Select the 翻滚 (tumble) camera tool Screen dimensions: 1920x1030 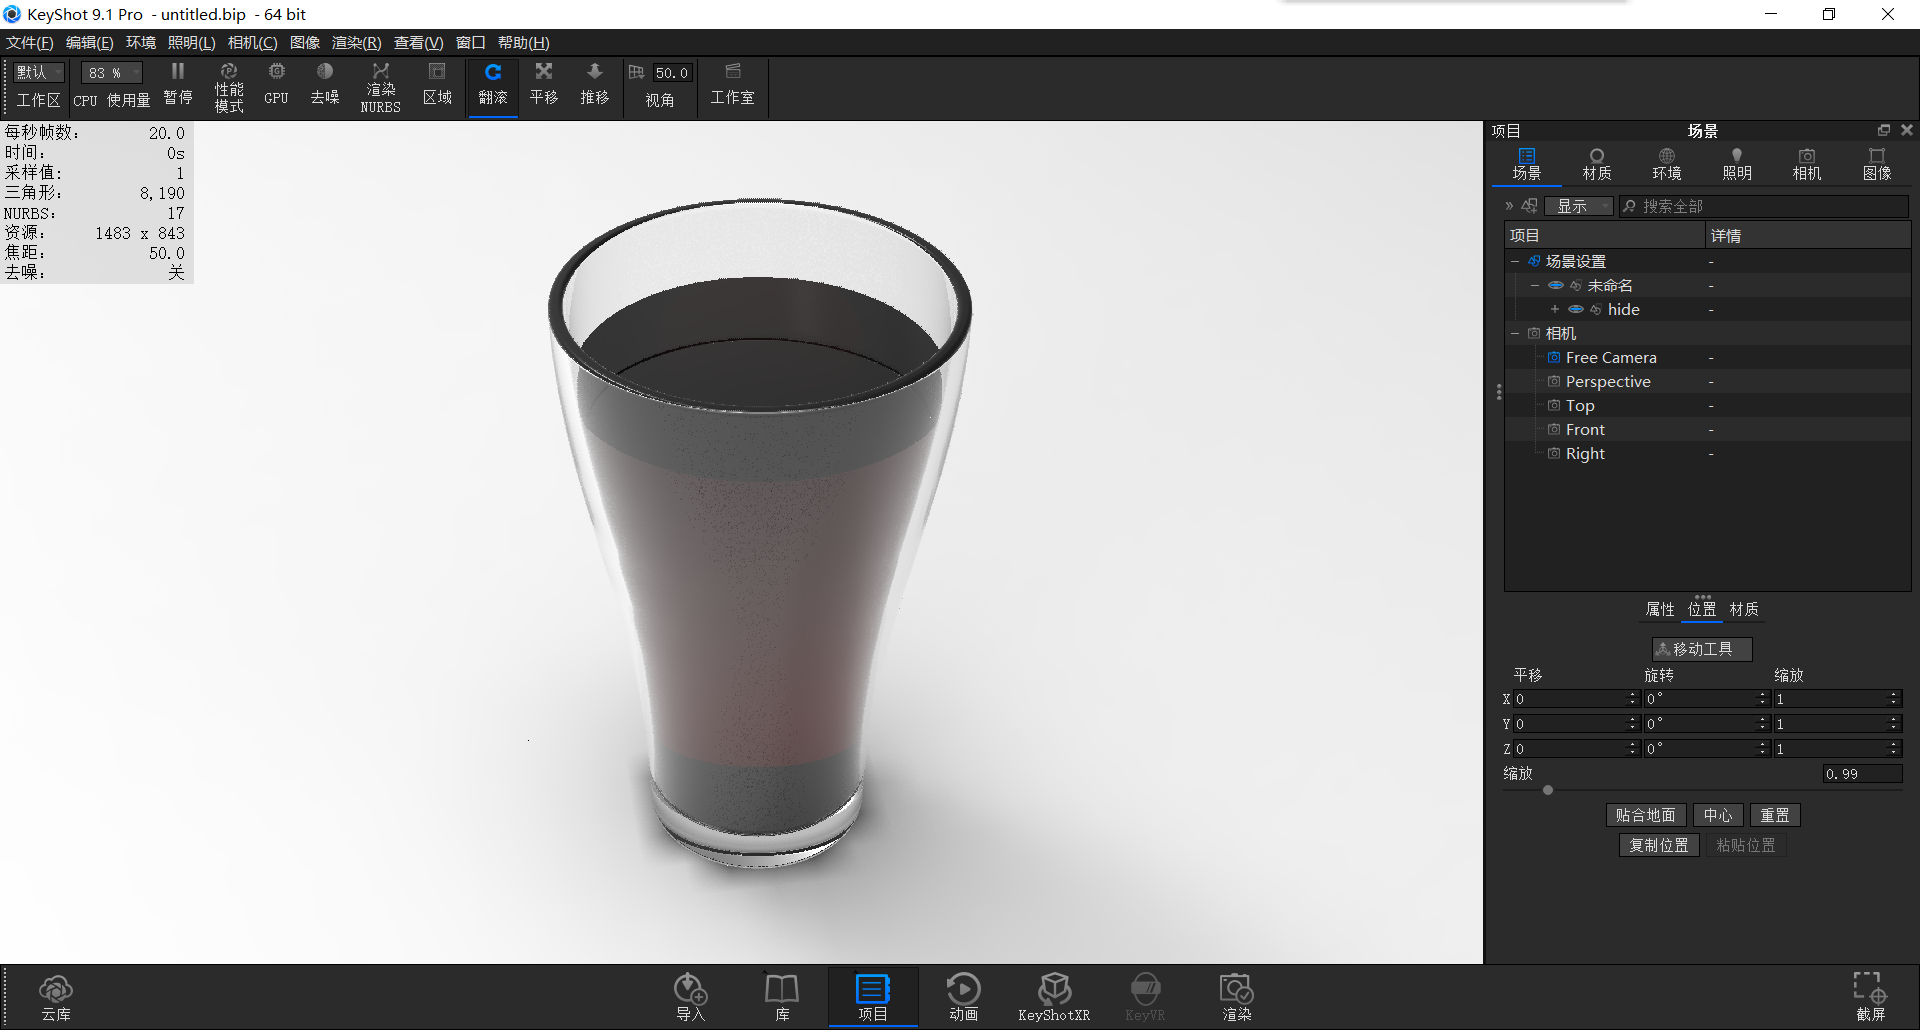pyautogui.click(x=492, y=86)
